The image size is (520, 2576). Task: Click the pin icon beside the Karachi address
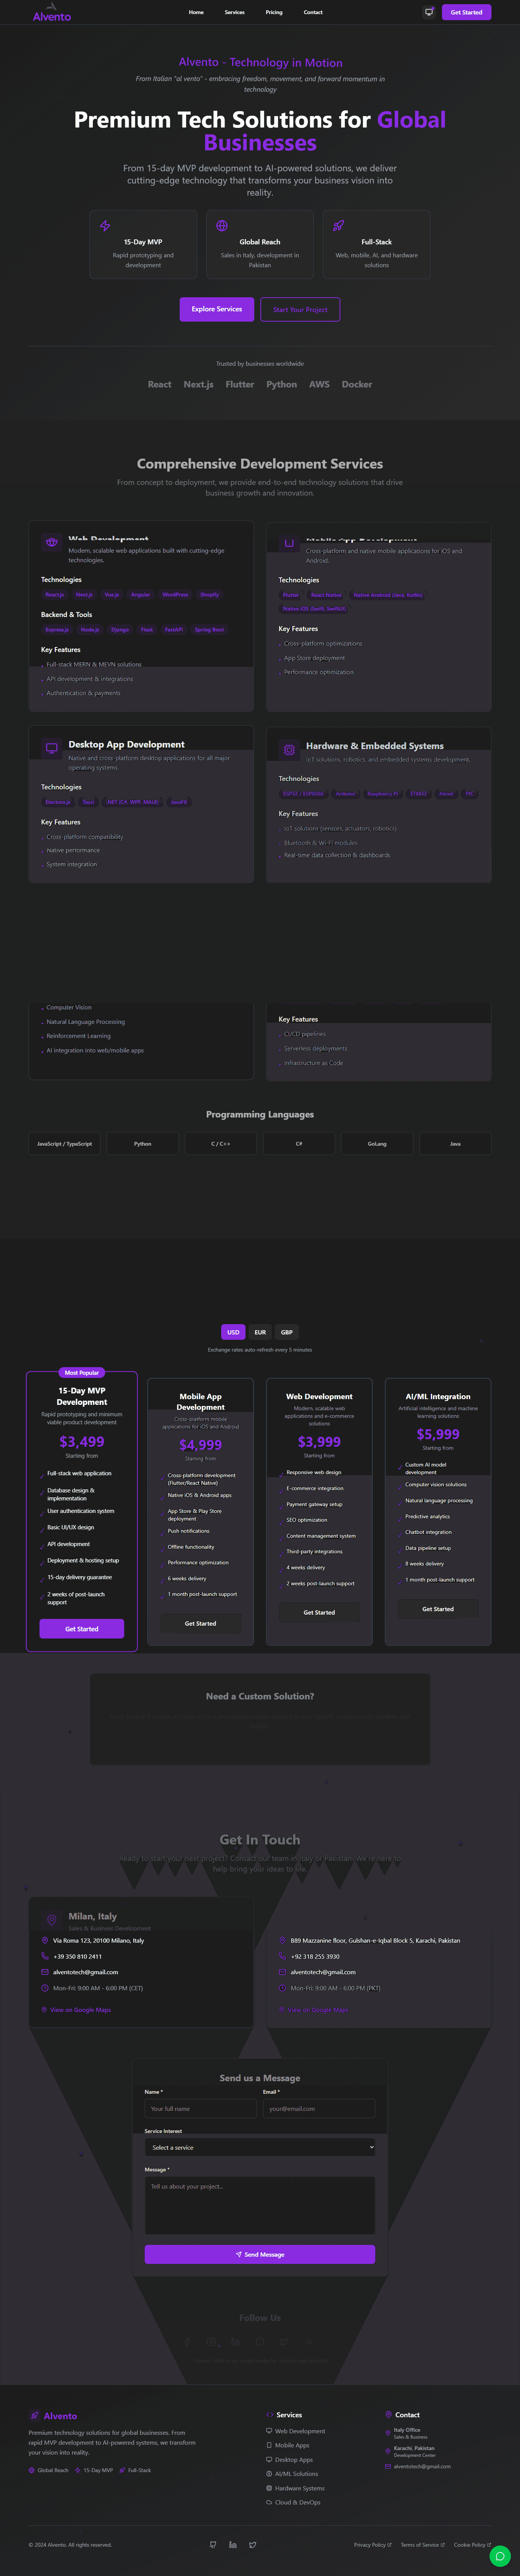pyautogui.click(x=283, y=1940)
